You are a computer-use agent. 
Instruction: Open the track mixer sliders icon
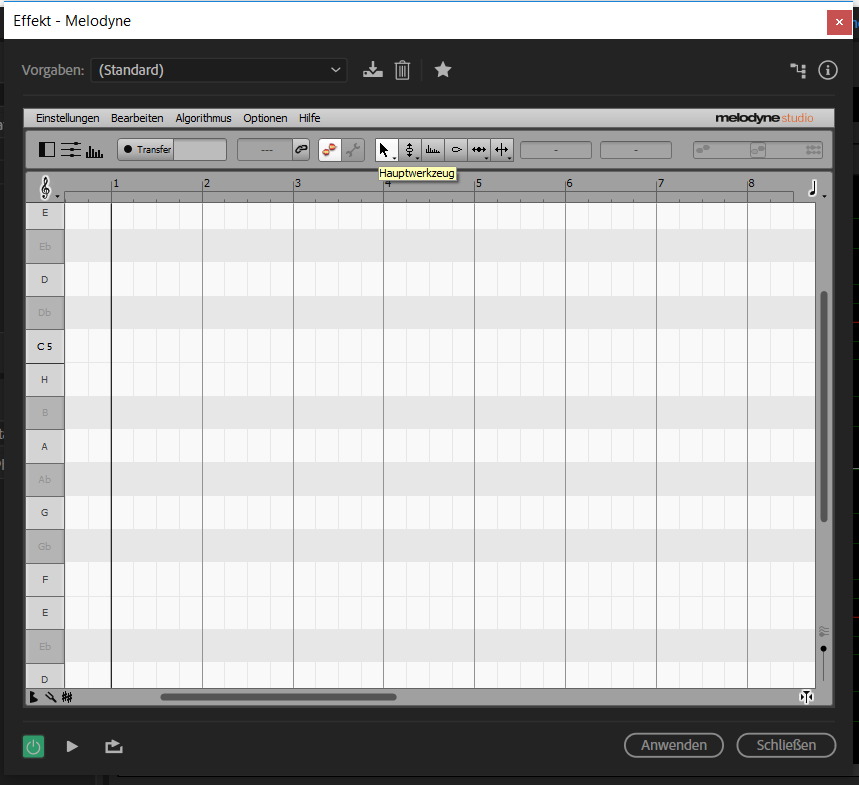pos(71,150)
